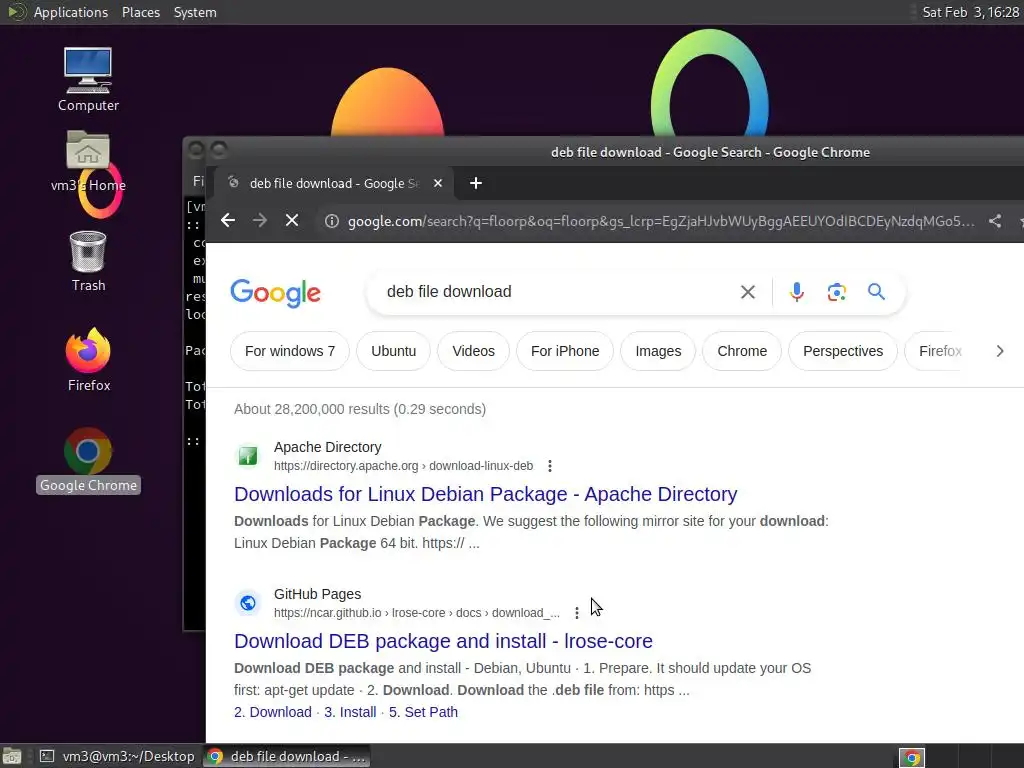Close the 'deb file download' tab

click(438, 184)
